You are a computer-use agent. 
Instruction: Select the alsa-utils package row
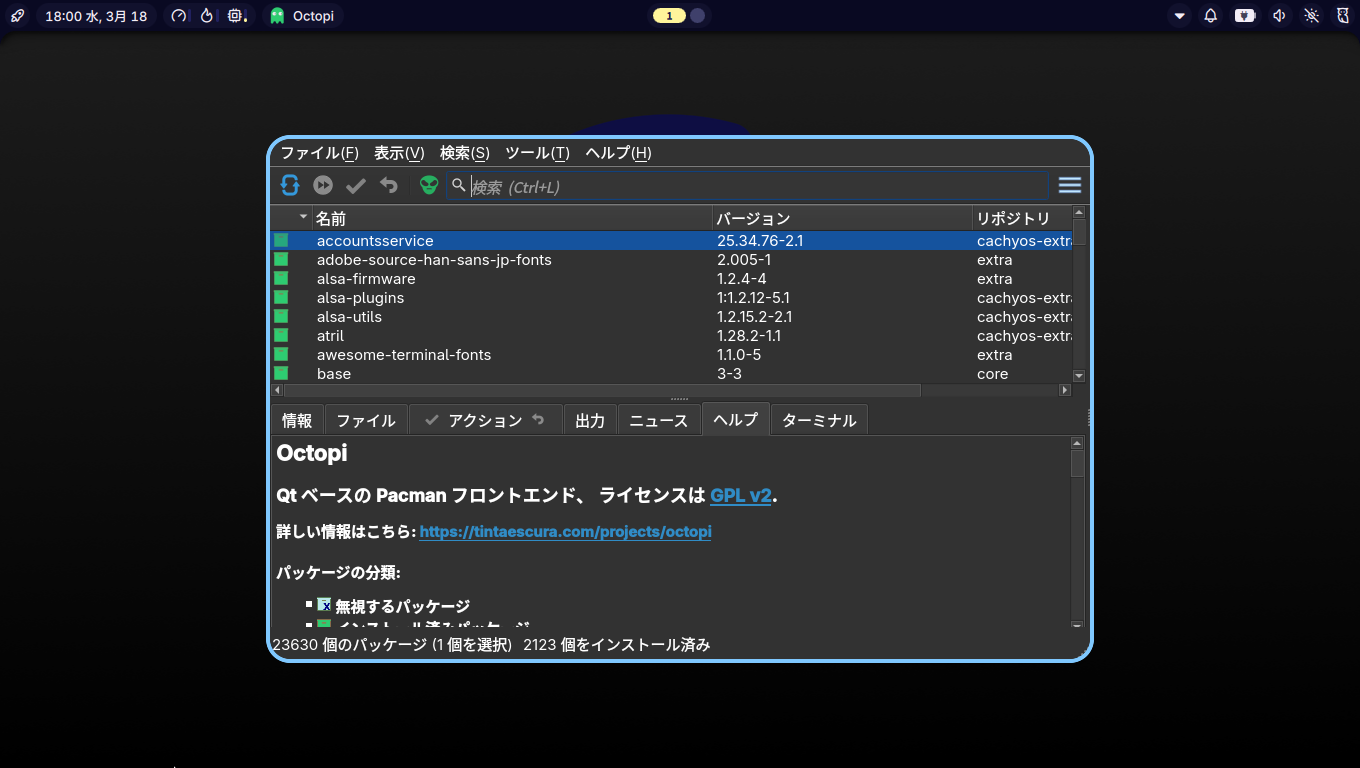pyautogui.click(x=349, y=317)
